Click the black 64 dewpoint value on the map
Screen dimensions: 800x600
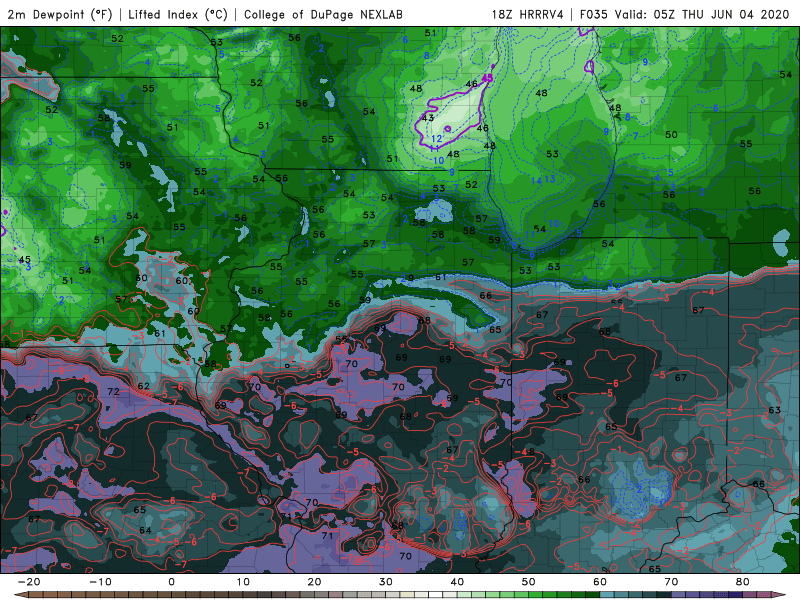pos(145,530)
